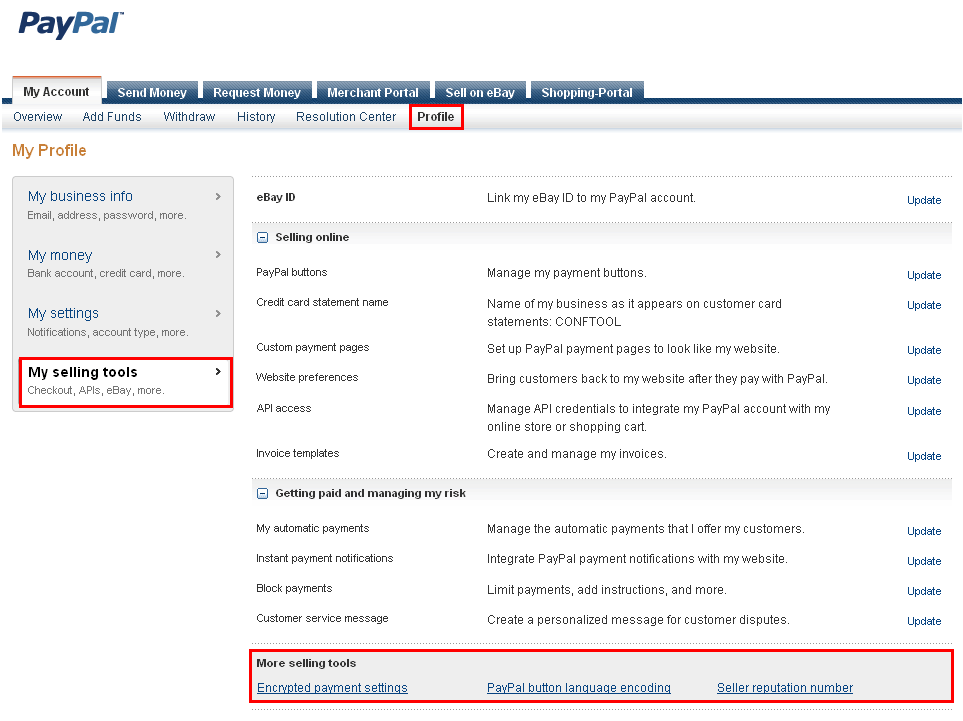Screen dimensions: 963x721
Task: Click the 'Website preferences' label
Action: pyautogui.click(x=307, y=377)
